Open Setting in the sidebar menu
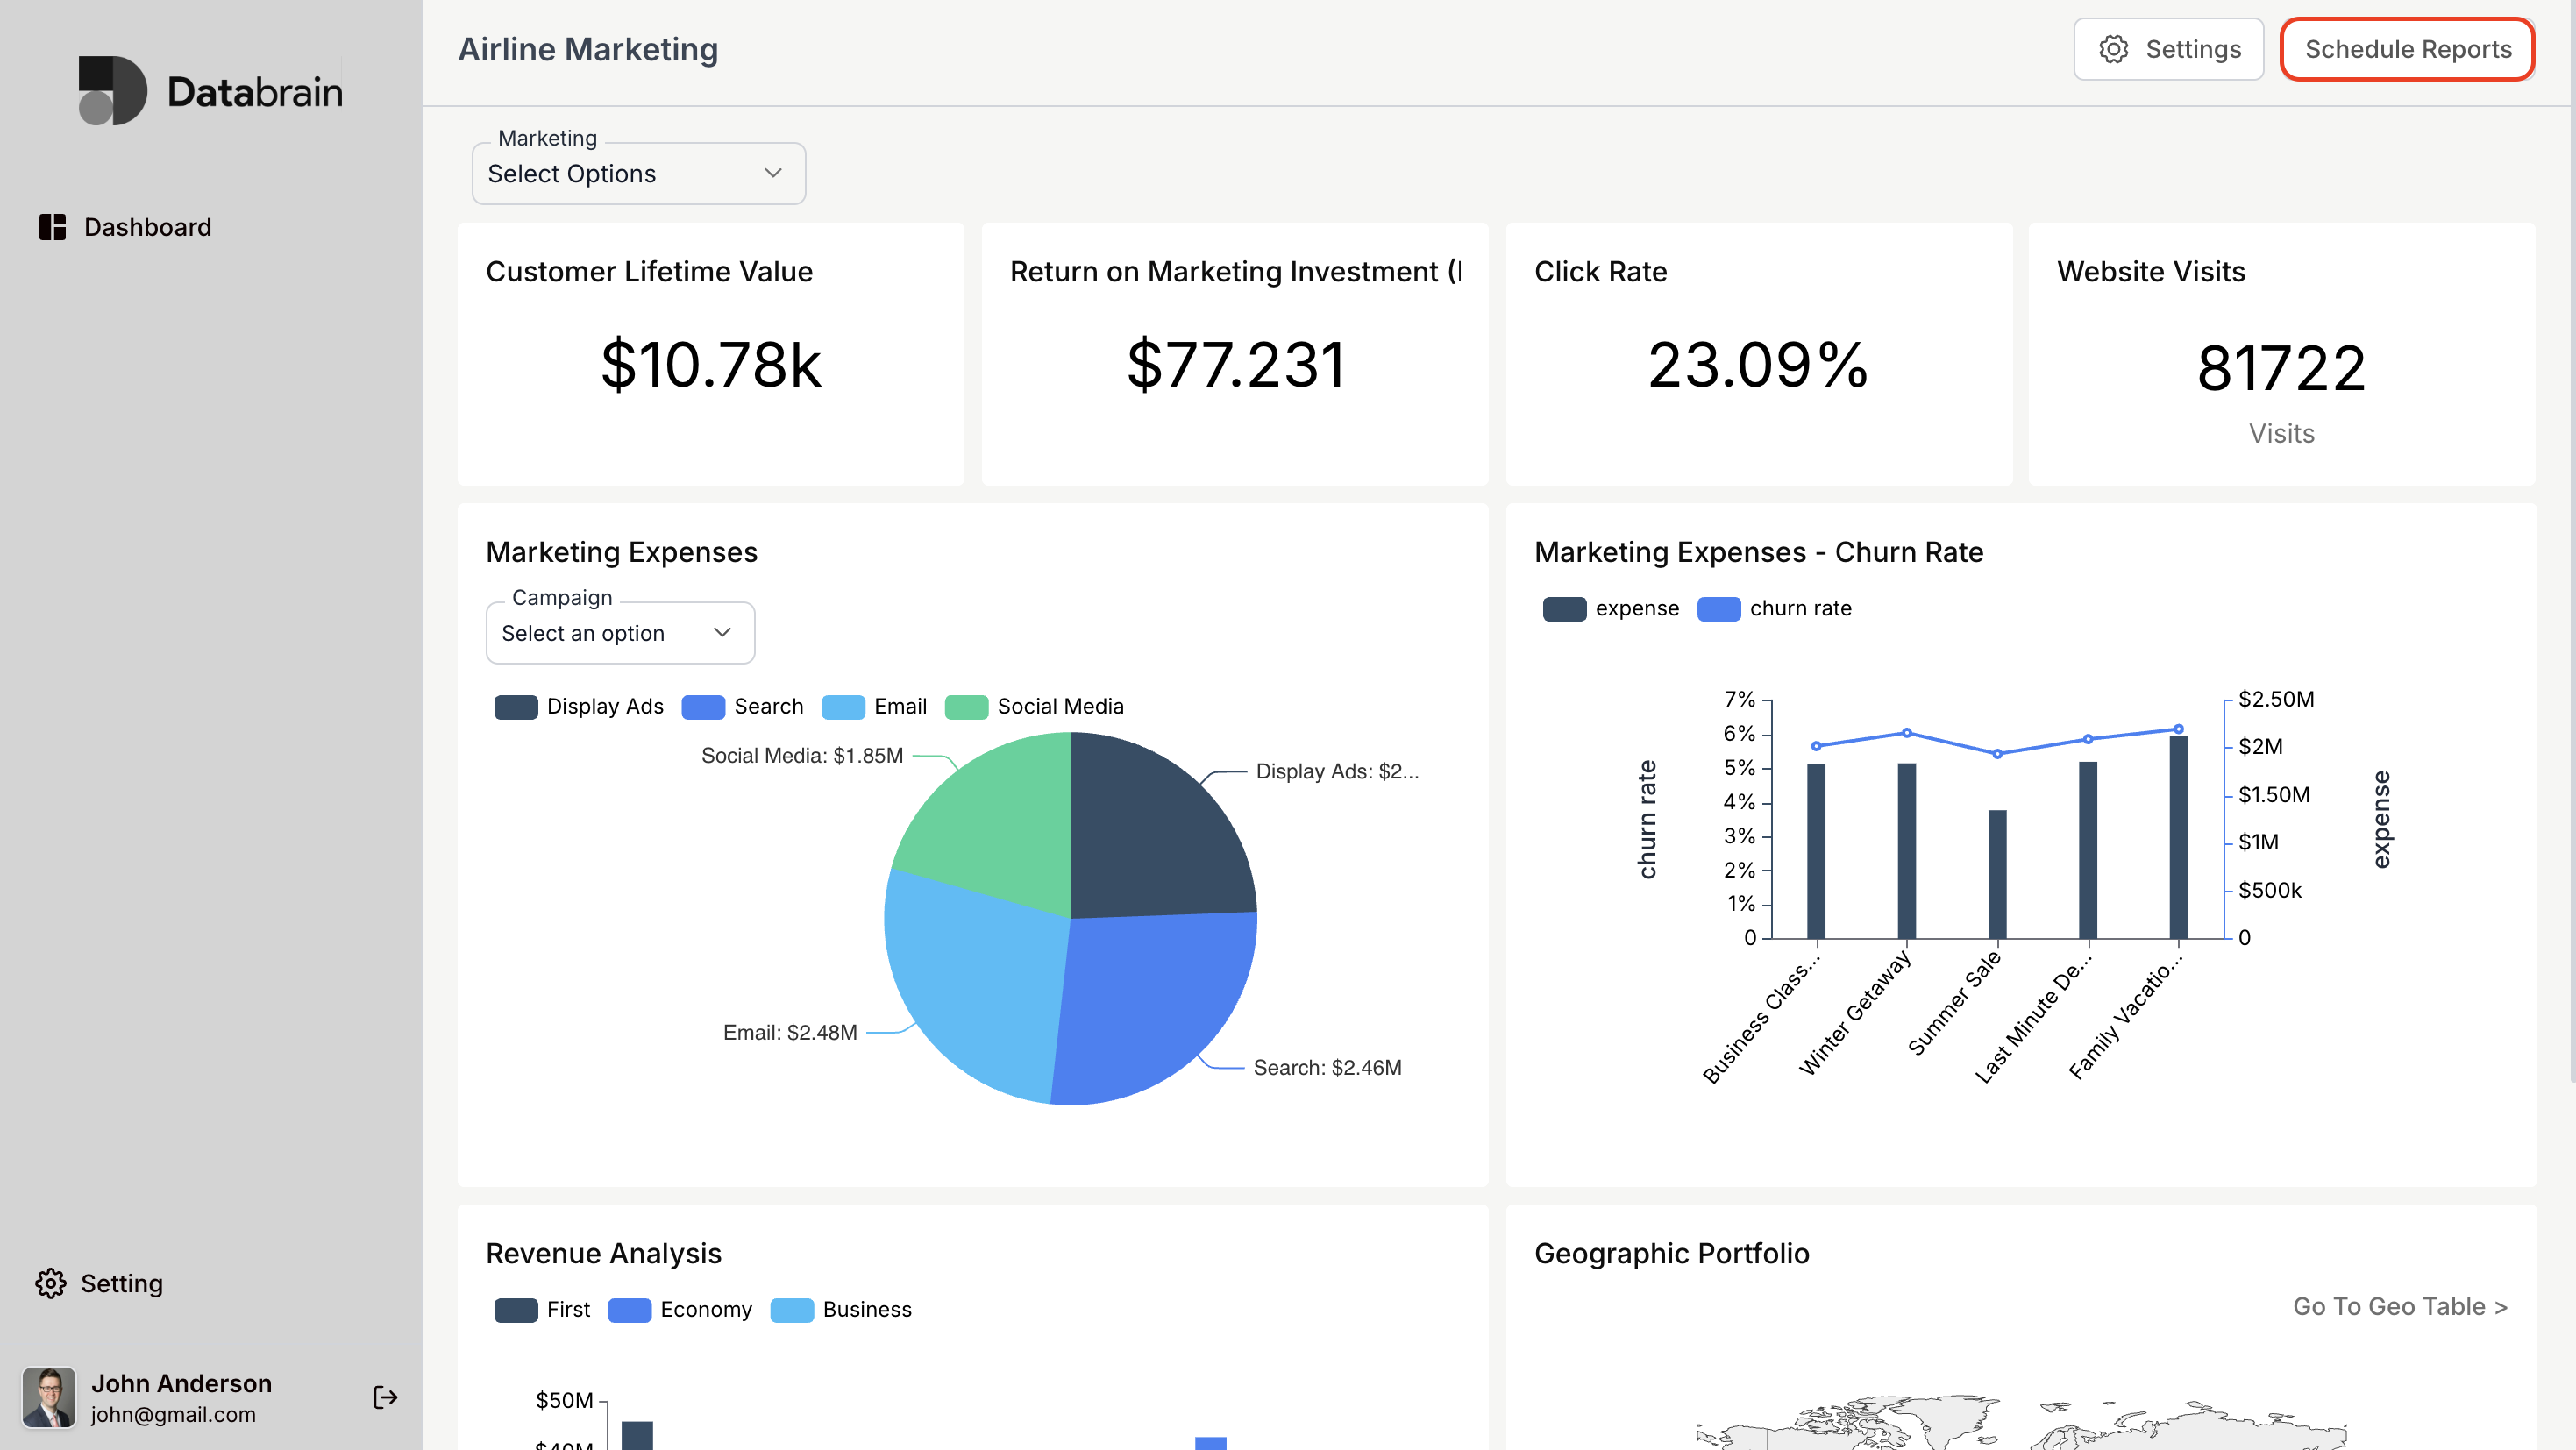This screenshot has height=1450, width=2576. point(121,1283)
